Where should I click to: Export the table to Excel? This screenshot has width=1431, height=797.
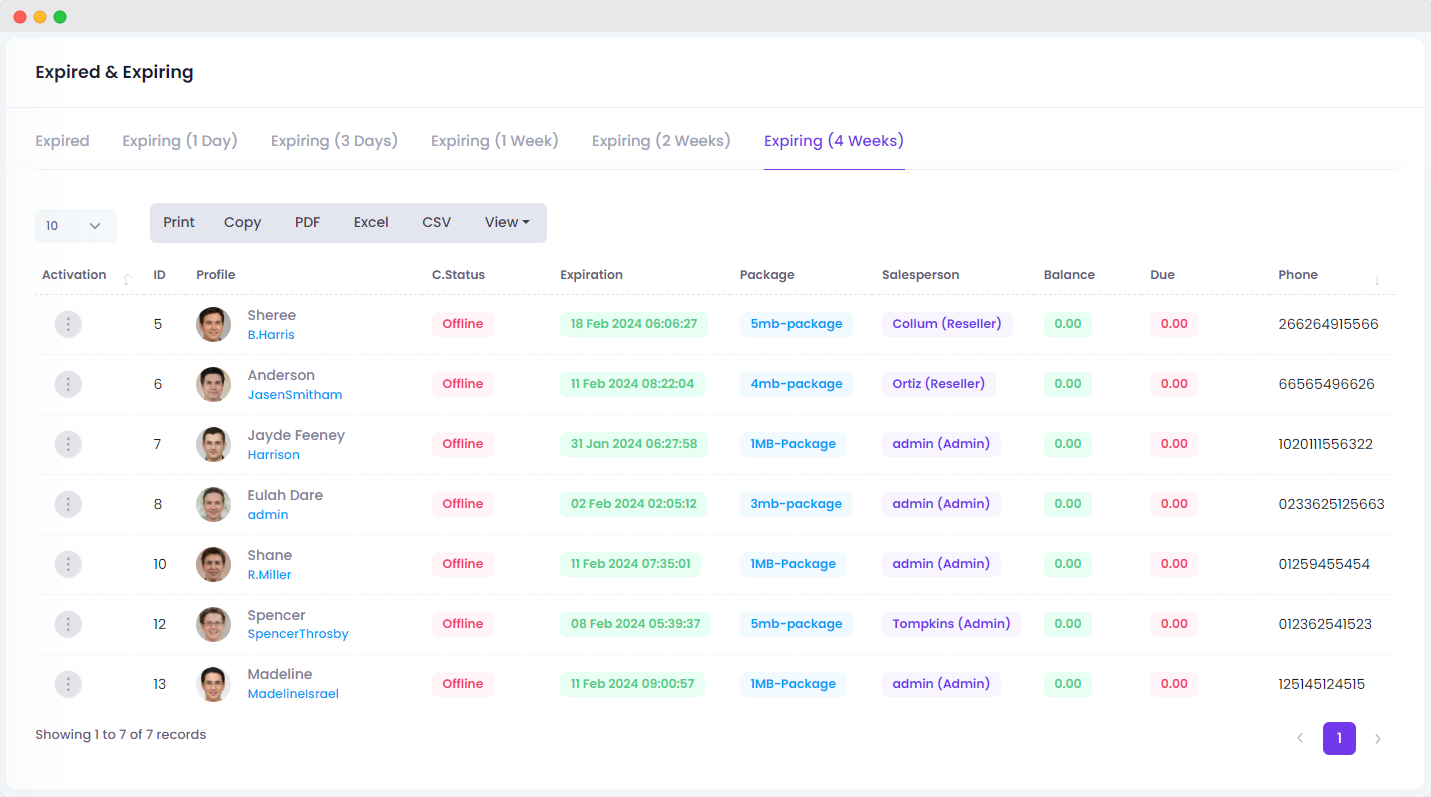[371, 223]
